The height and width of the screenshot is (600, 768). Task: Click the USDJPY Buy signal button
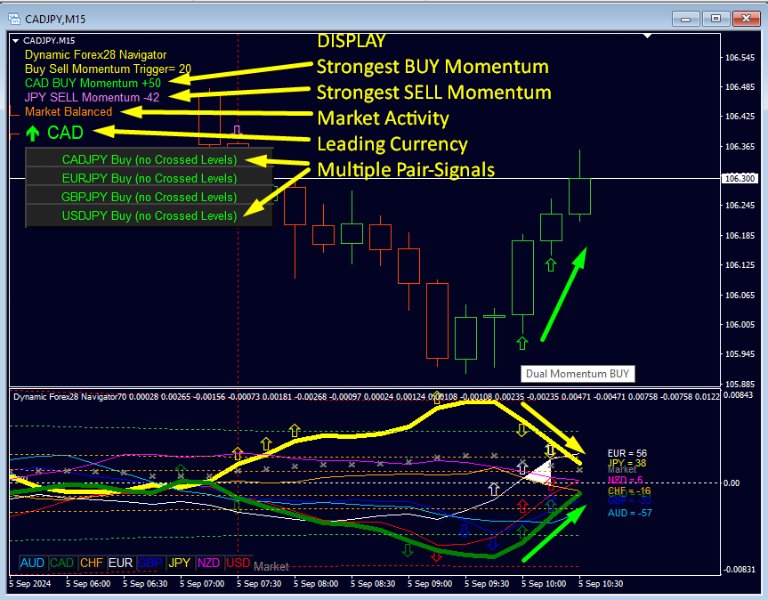[x=149, y=216]
